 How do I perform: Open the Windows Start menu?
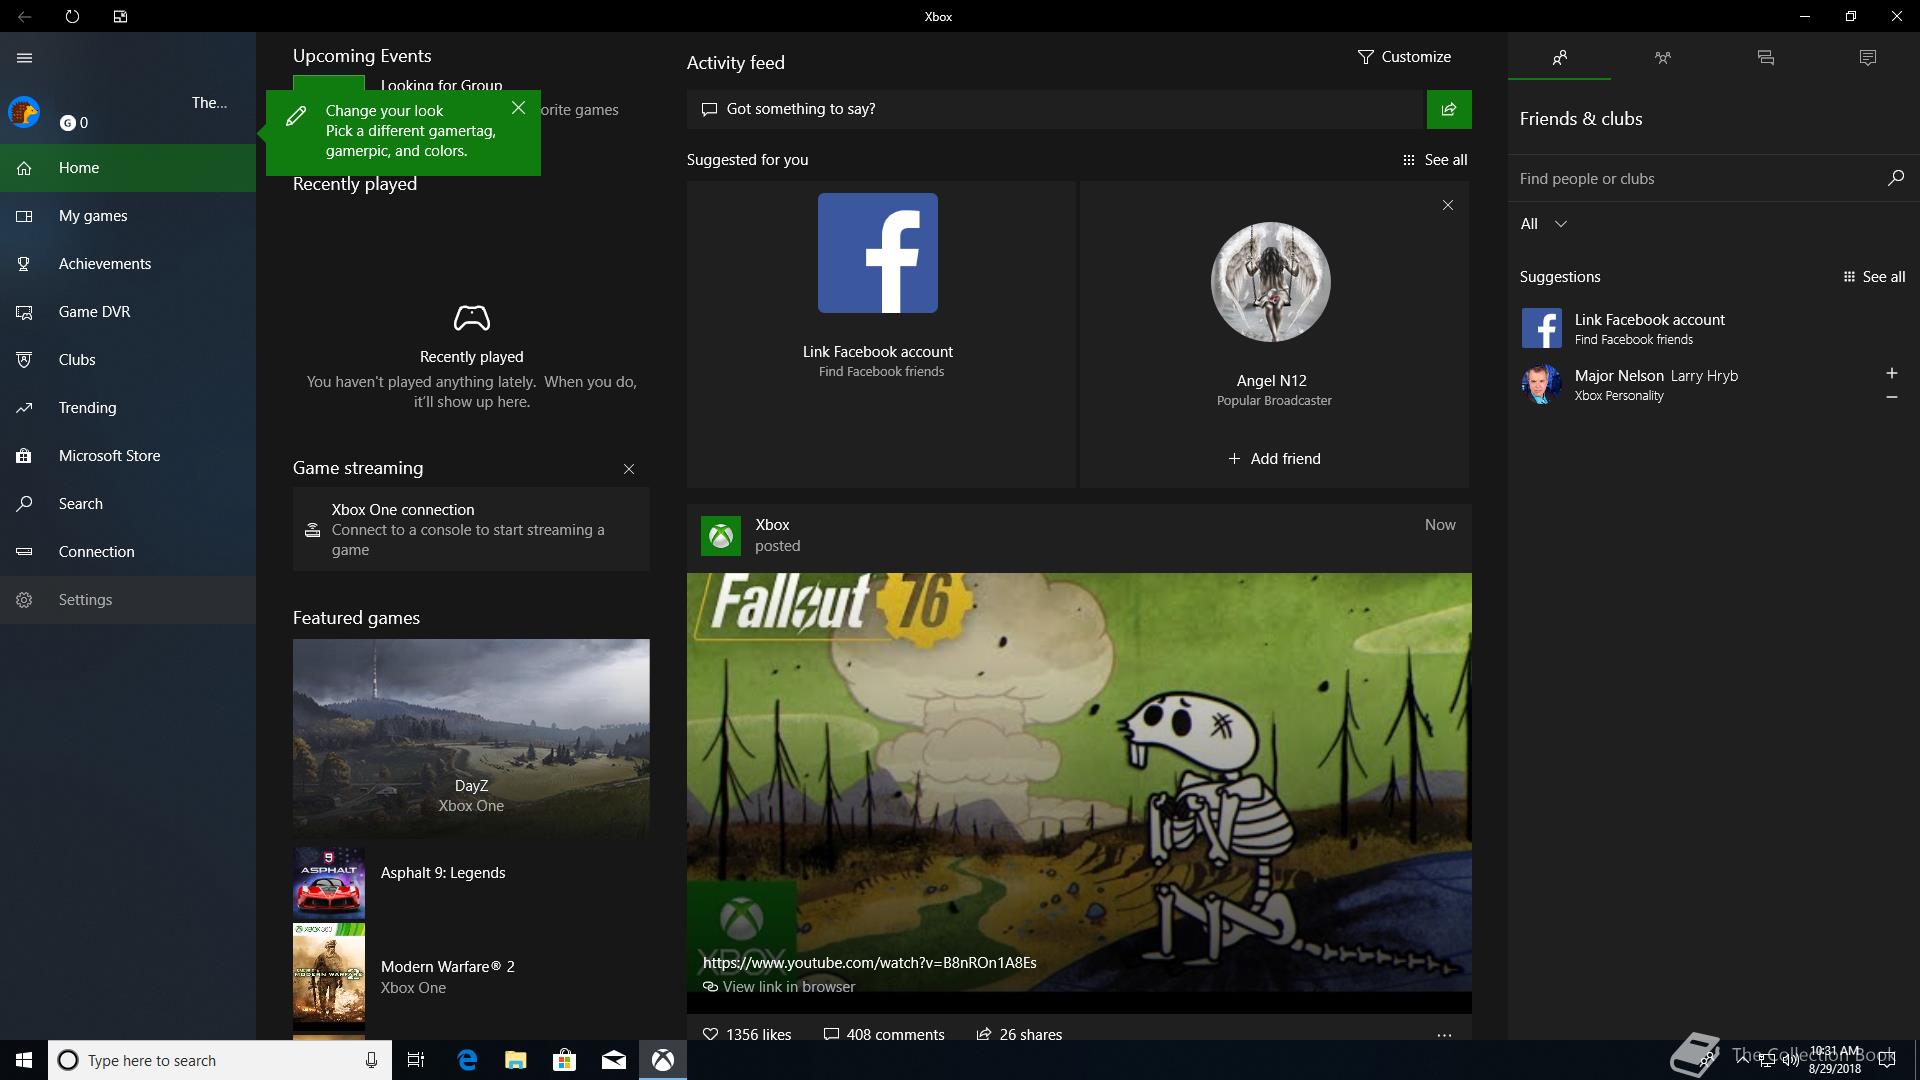point(24,1060)
